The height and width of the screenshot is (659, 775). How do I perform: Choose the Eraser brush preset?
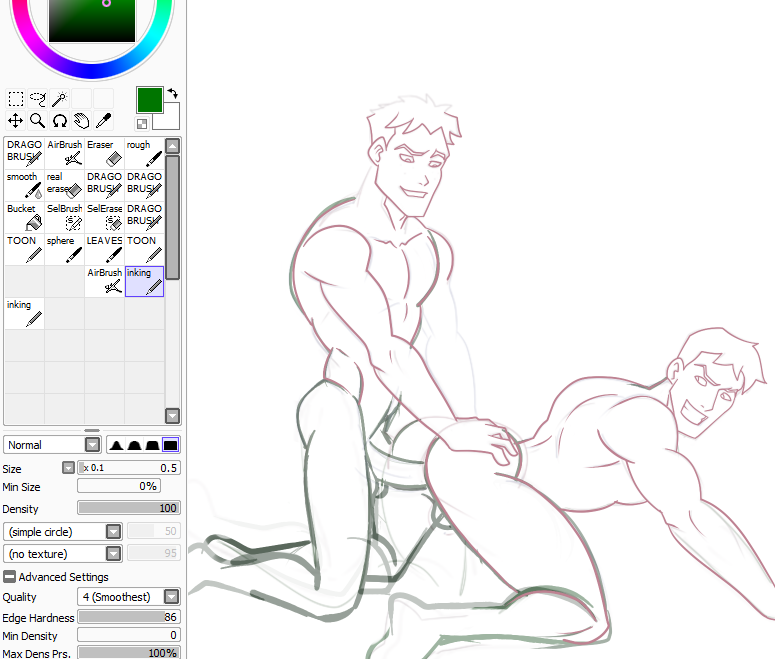pyautogui.click(x=104, y=152)
